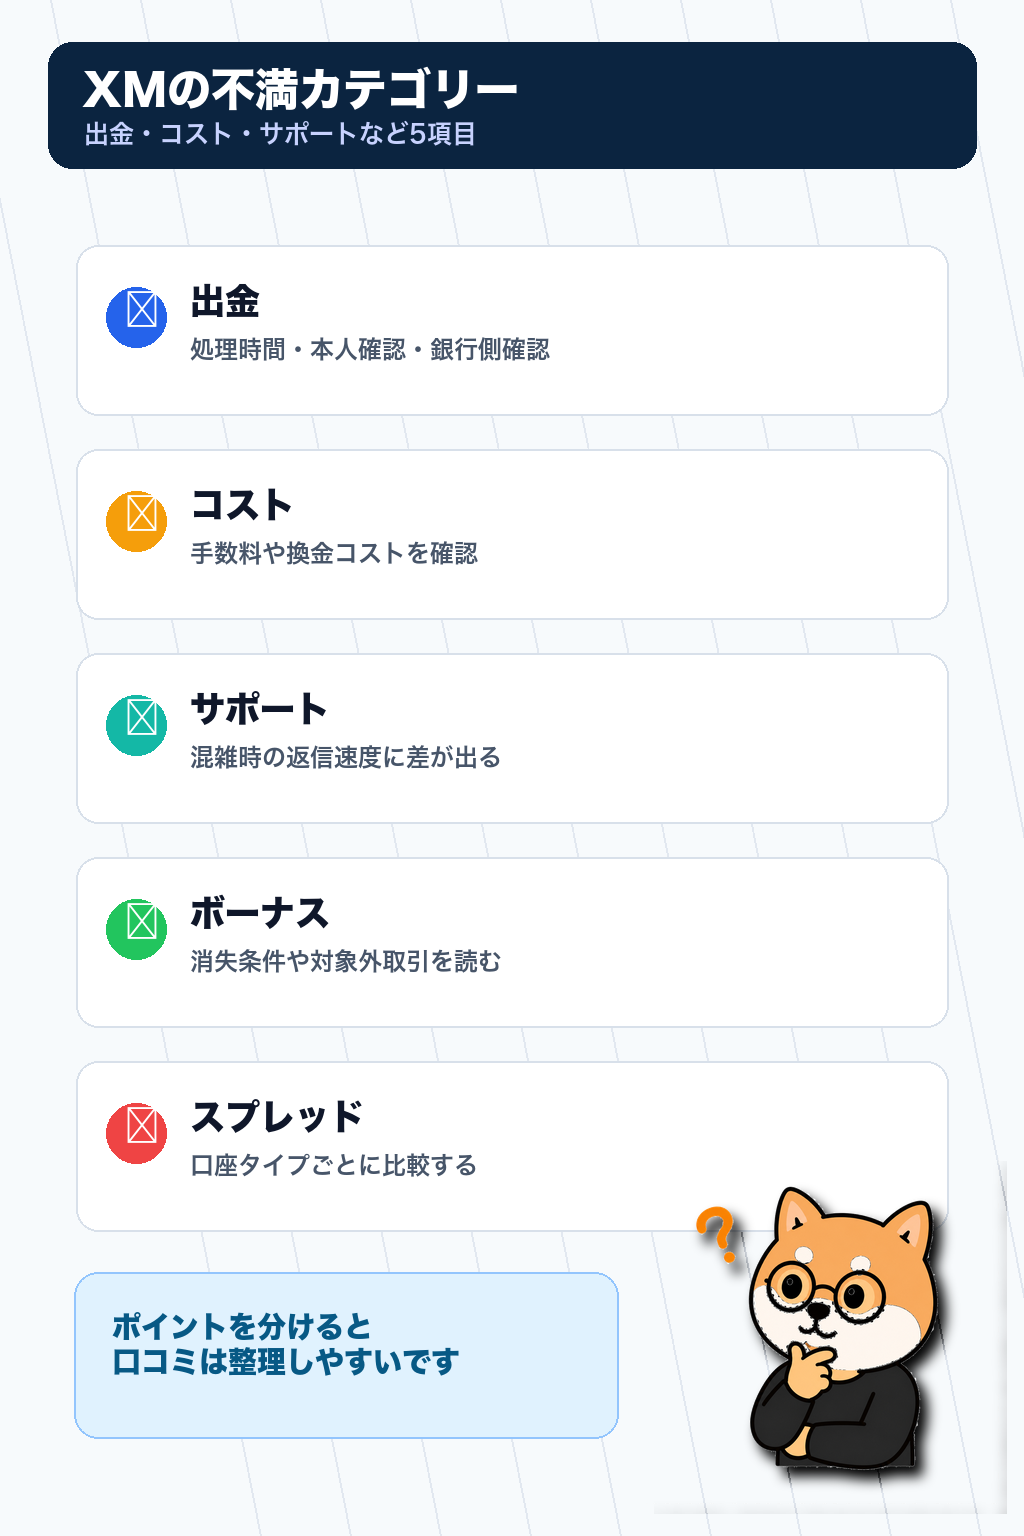The height and width of the screenshot is (1536, 1024).
Task: Click the orange question mark icon
Action: coord(717,1234)
